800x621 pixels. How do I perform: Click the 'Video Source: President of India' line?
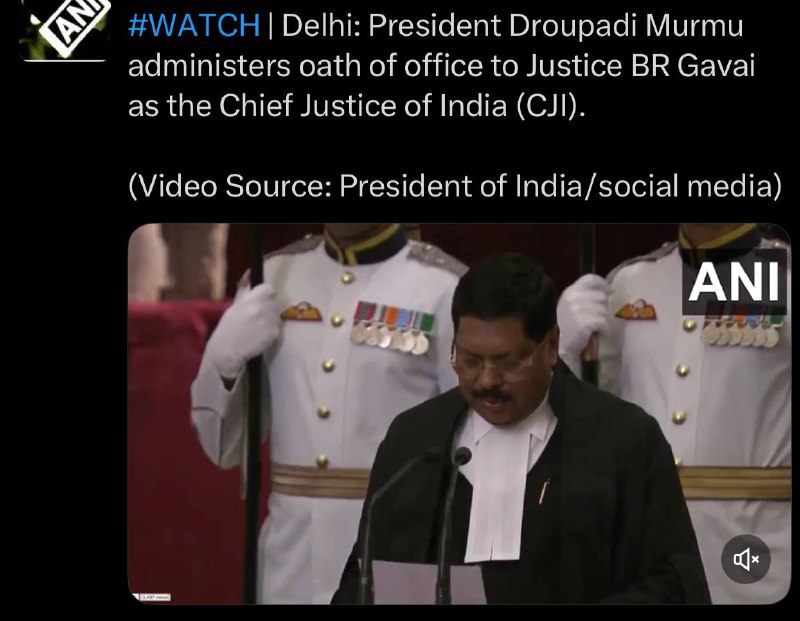point(455,185)
